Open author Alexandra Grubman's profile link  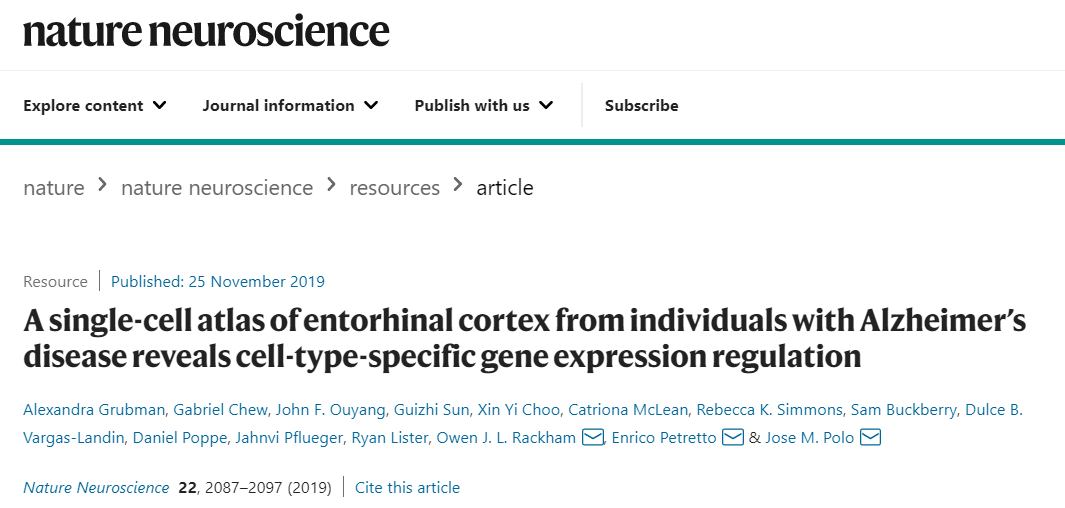[92, 410]
